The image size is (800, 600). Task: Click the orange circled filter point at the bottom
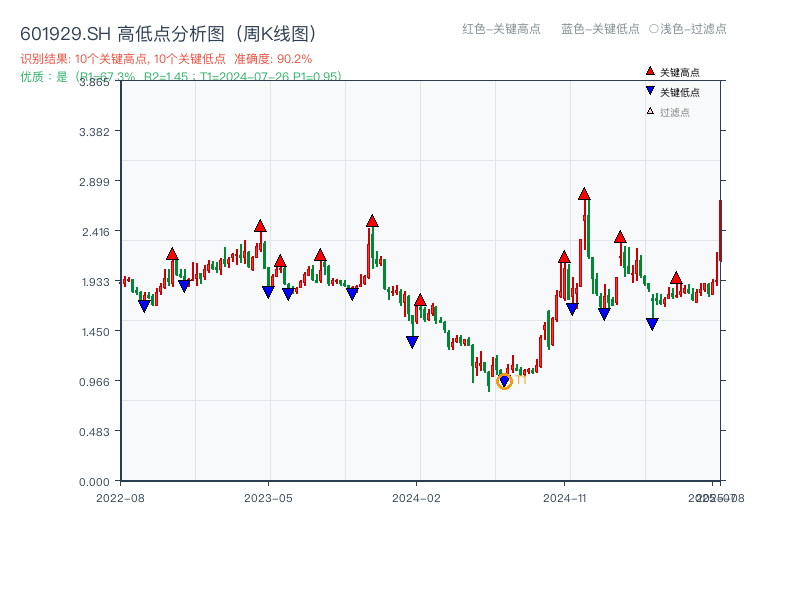click(503, 381)
